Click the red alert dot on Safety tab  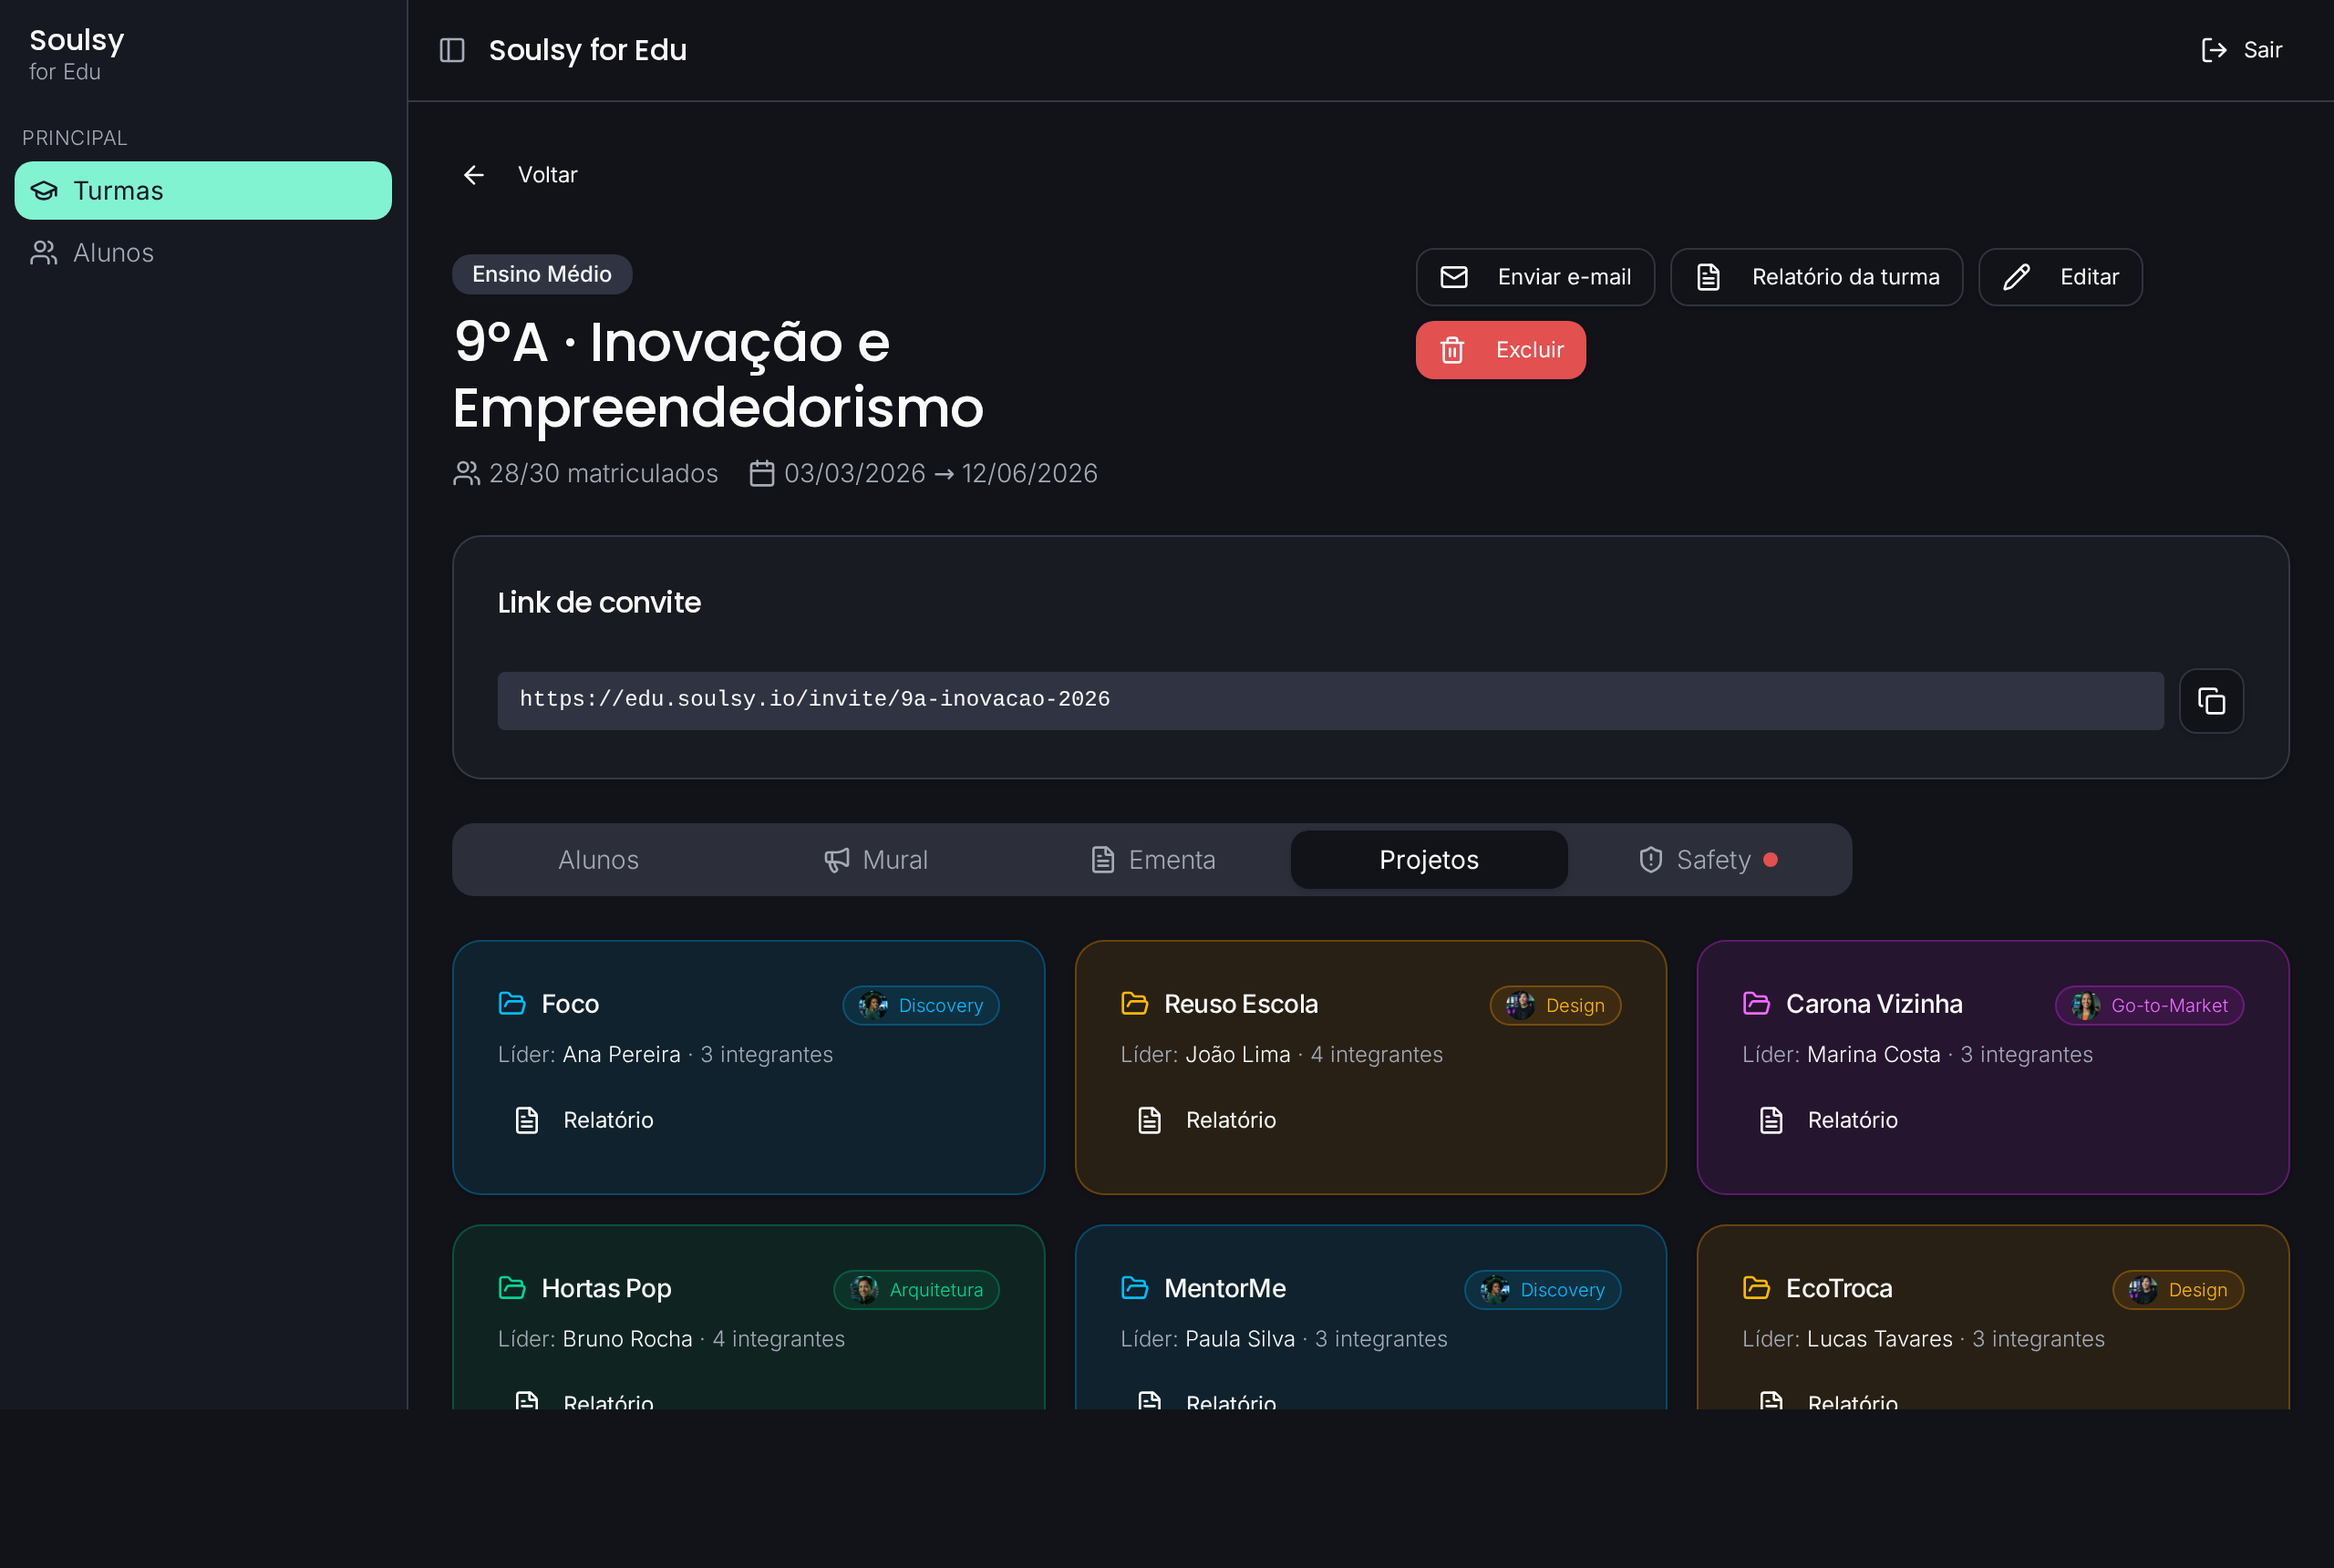[1770, 860]
